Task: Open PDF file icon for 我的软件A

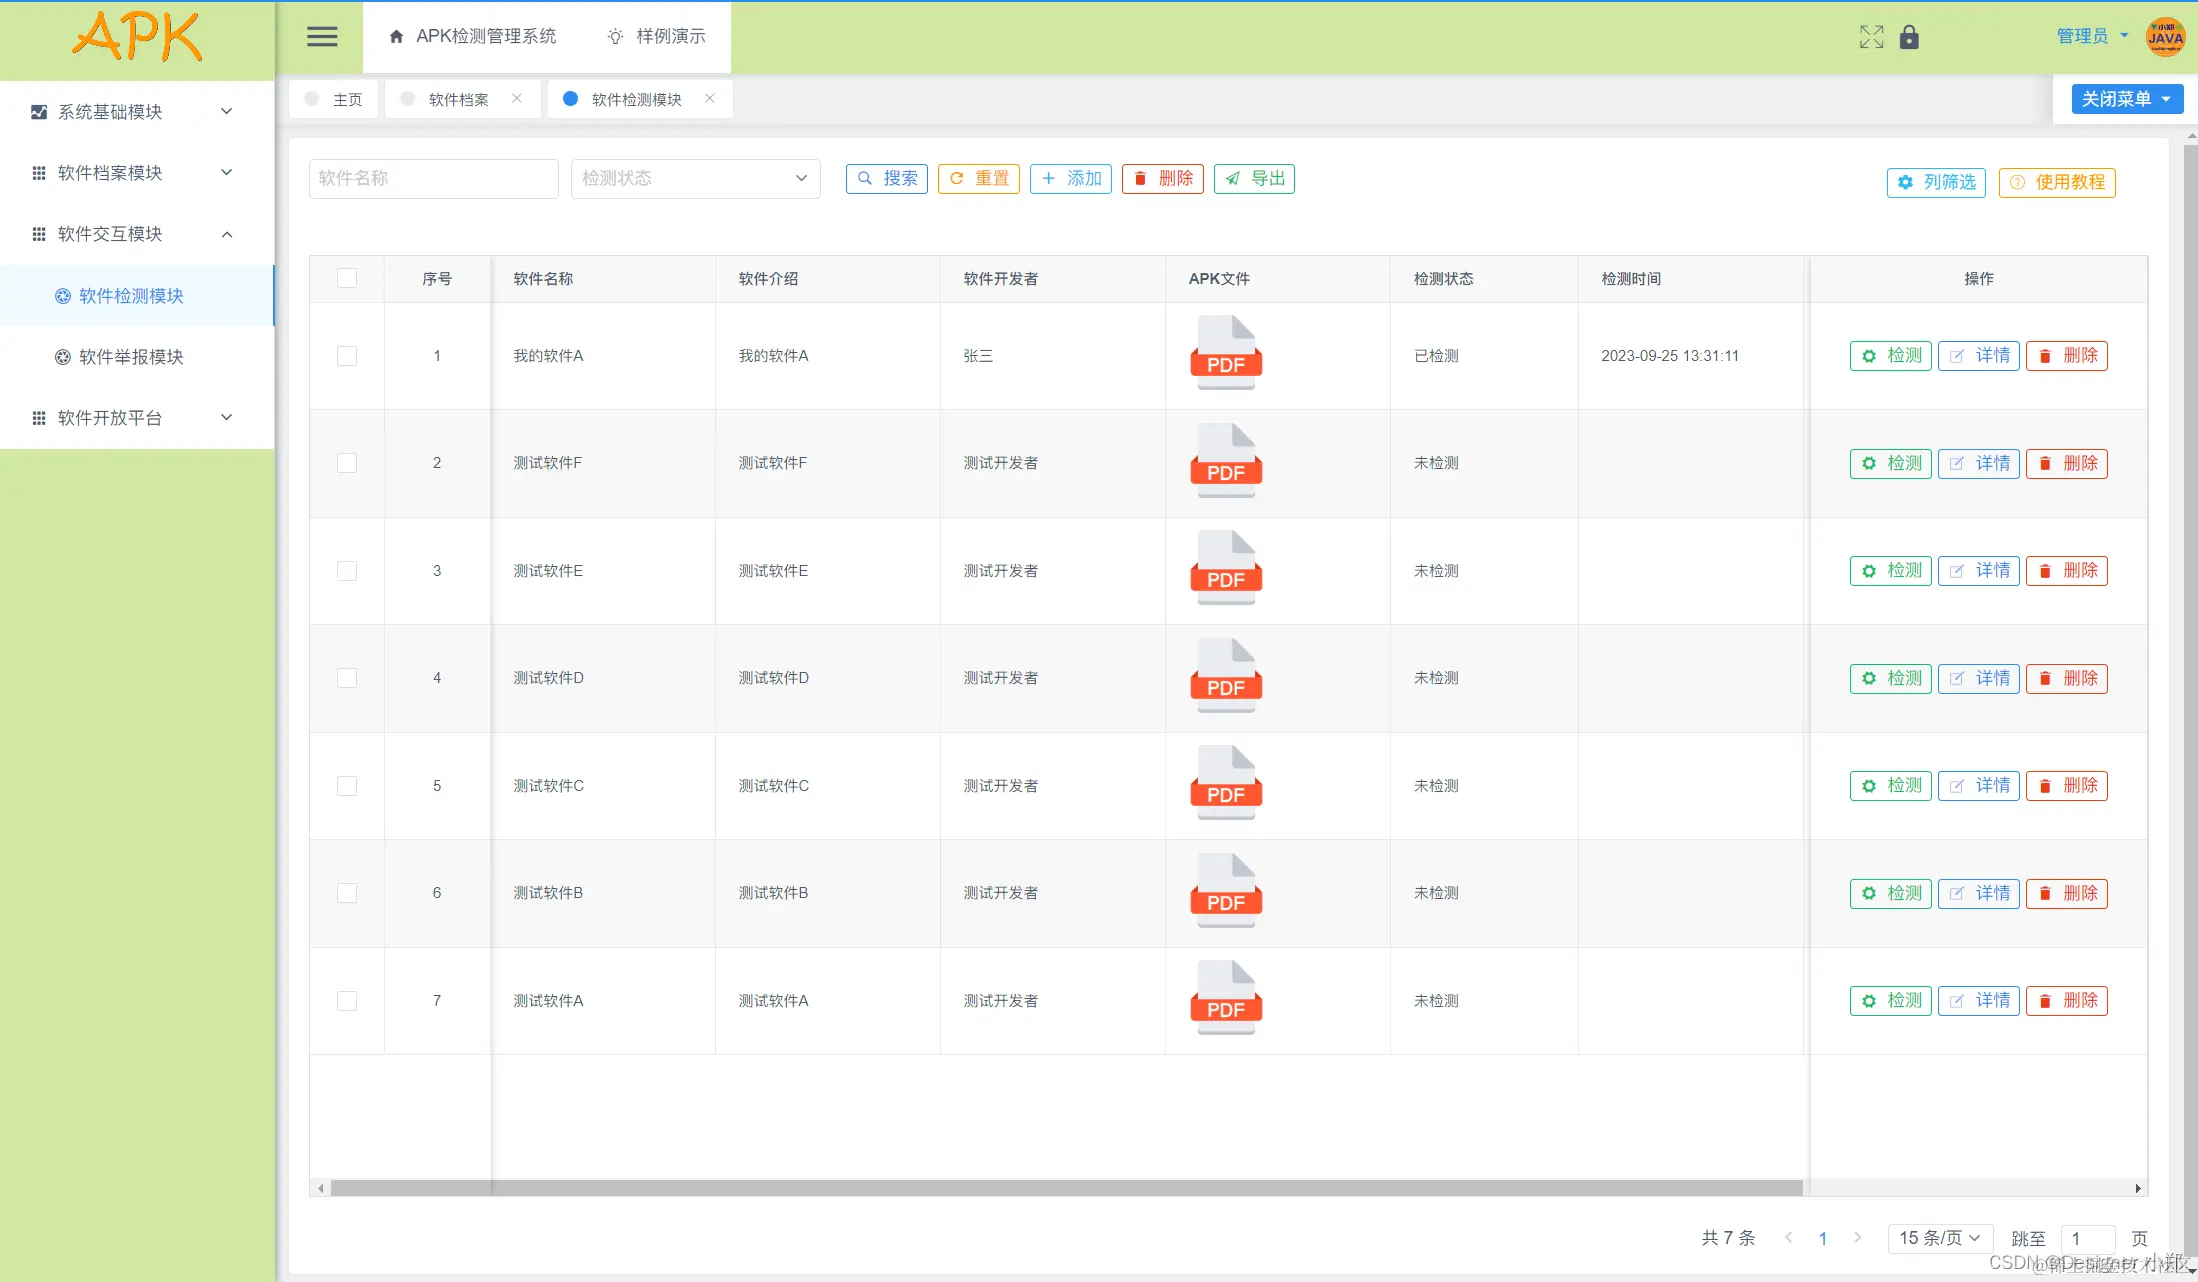Action: [1226, 354]
